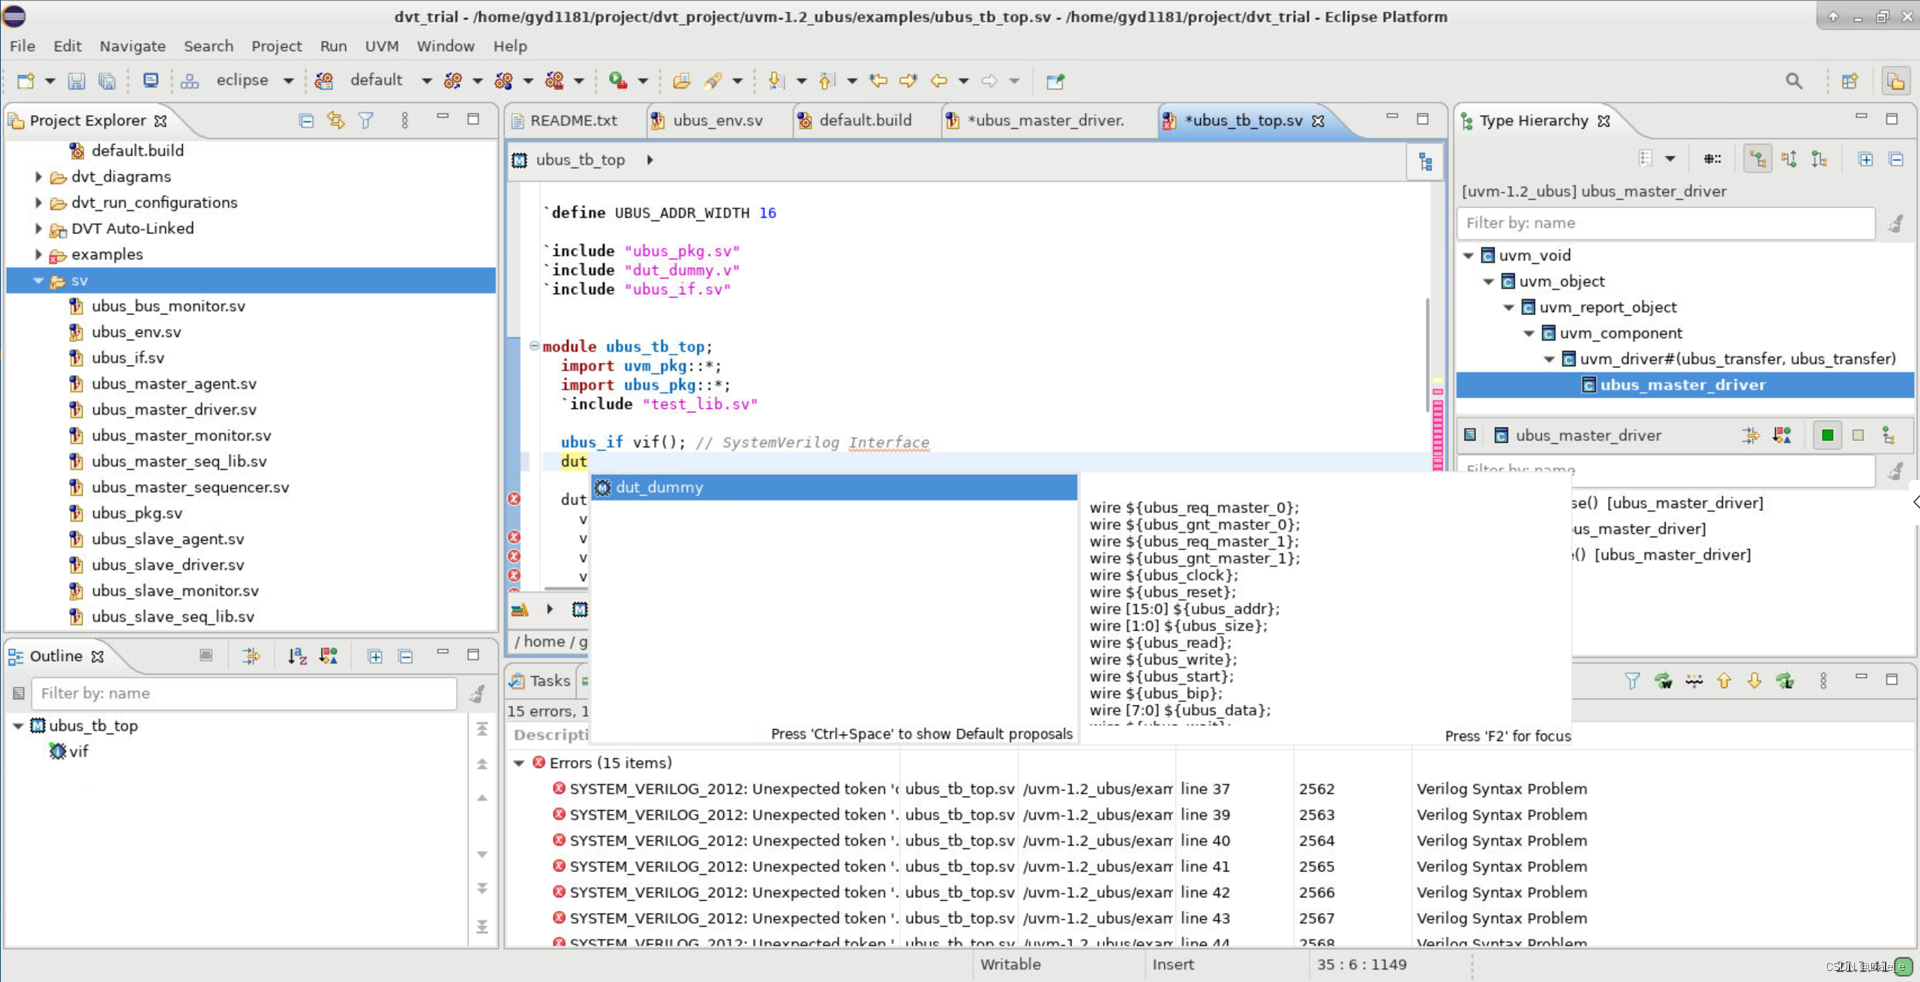The width and height of the screenshot is (1920, 982).
Task: Click the Open Perspective icon
Action: [x=1850, y=81]
